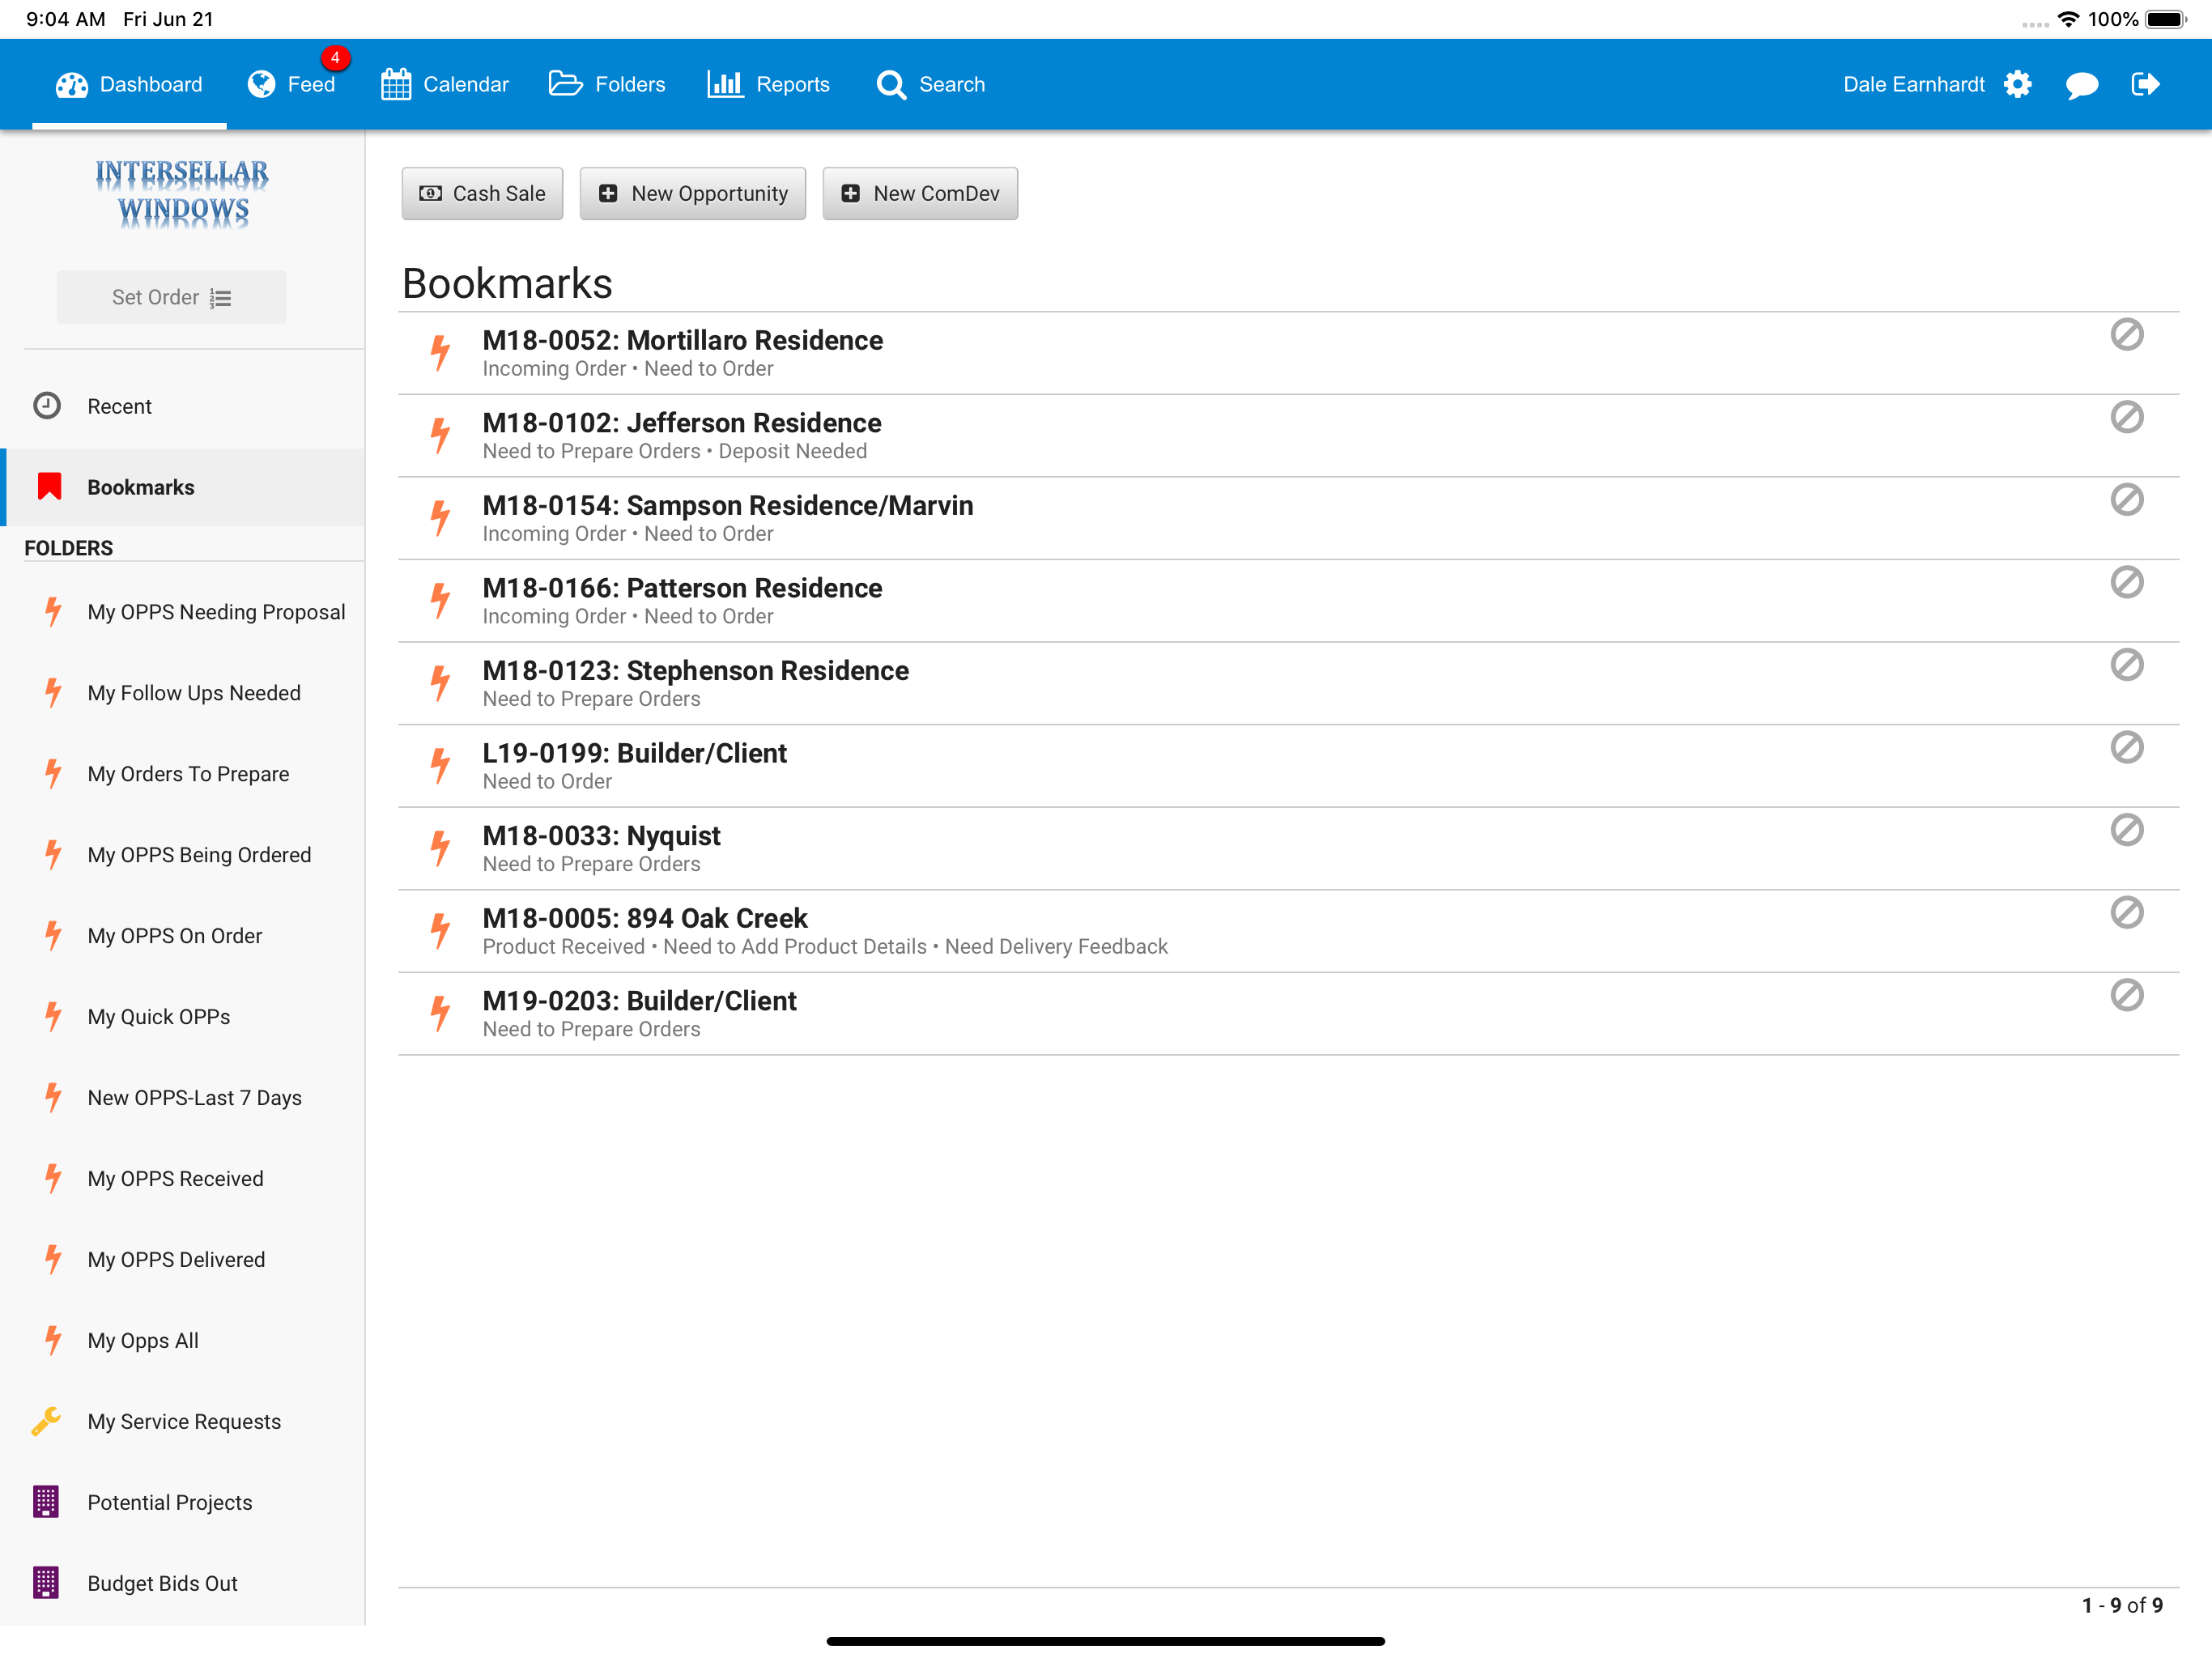
Task: Open M18-0052: Mortillaro Residence bookmark
Action: (x=1288, y=353)
